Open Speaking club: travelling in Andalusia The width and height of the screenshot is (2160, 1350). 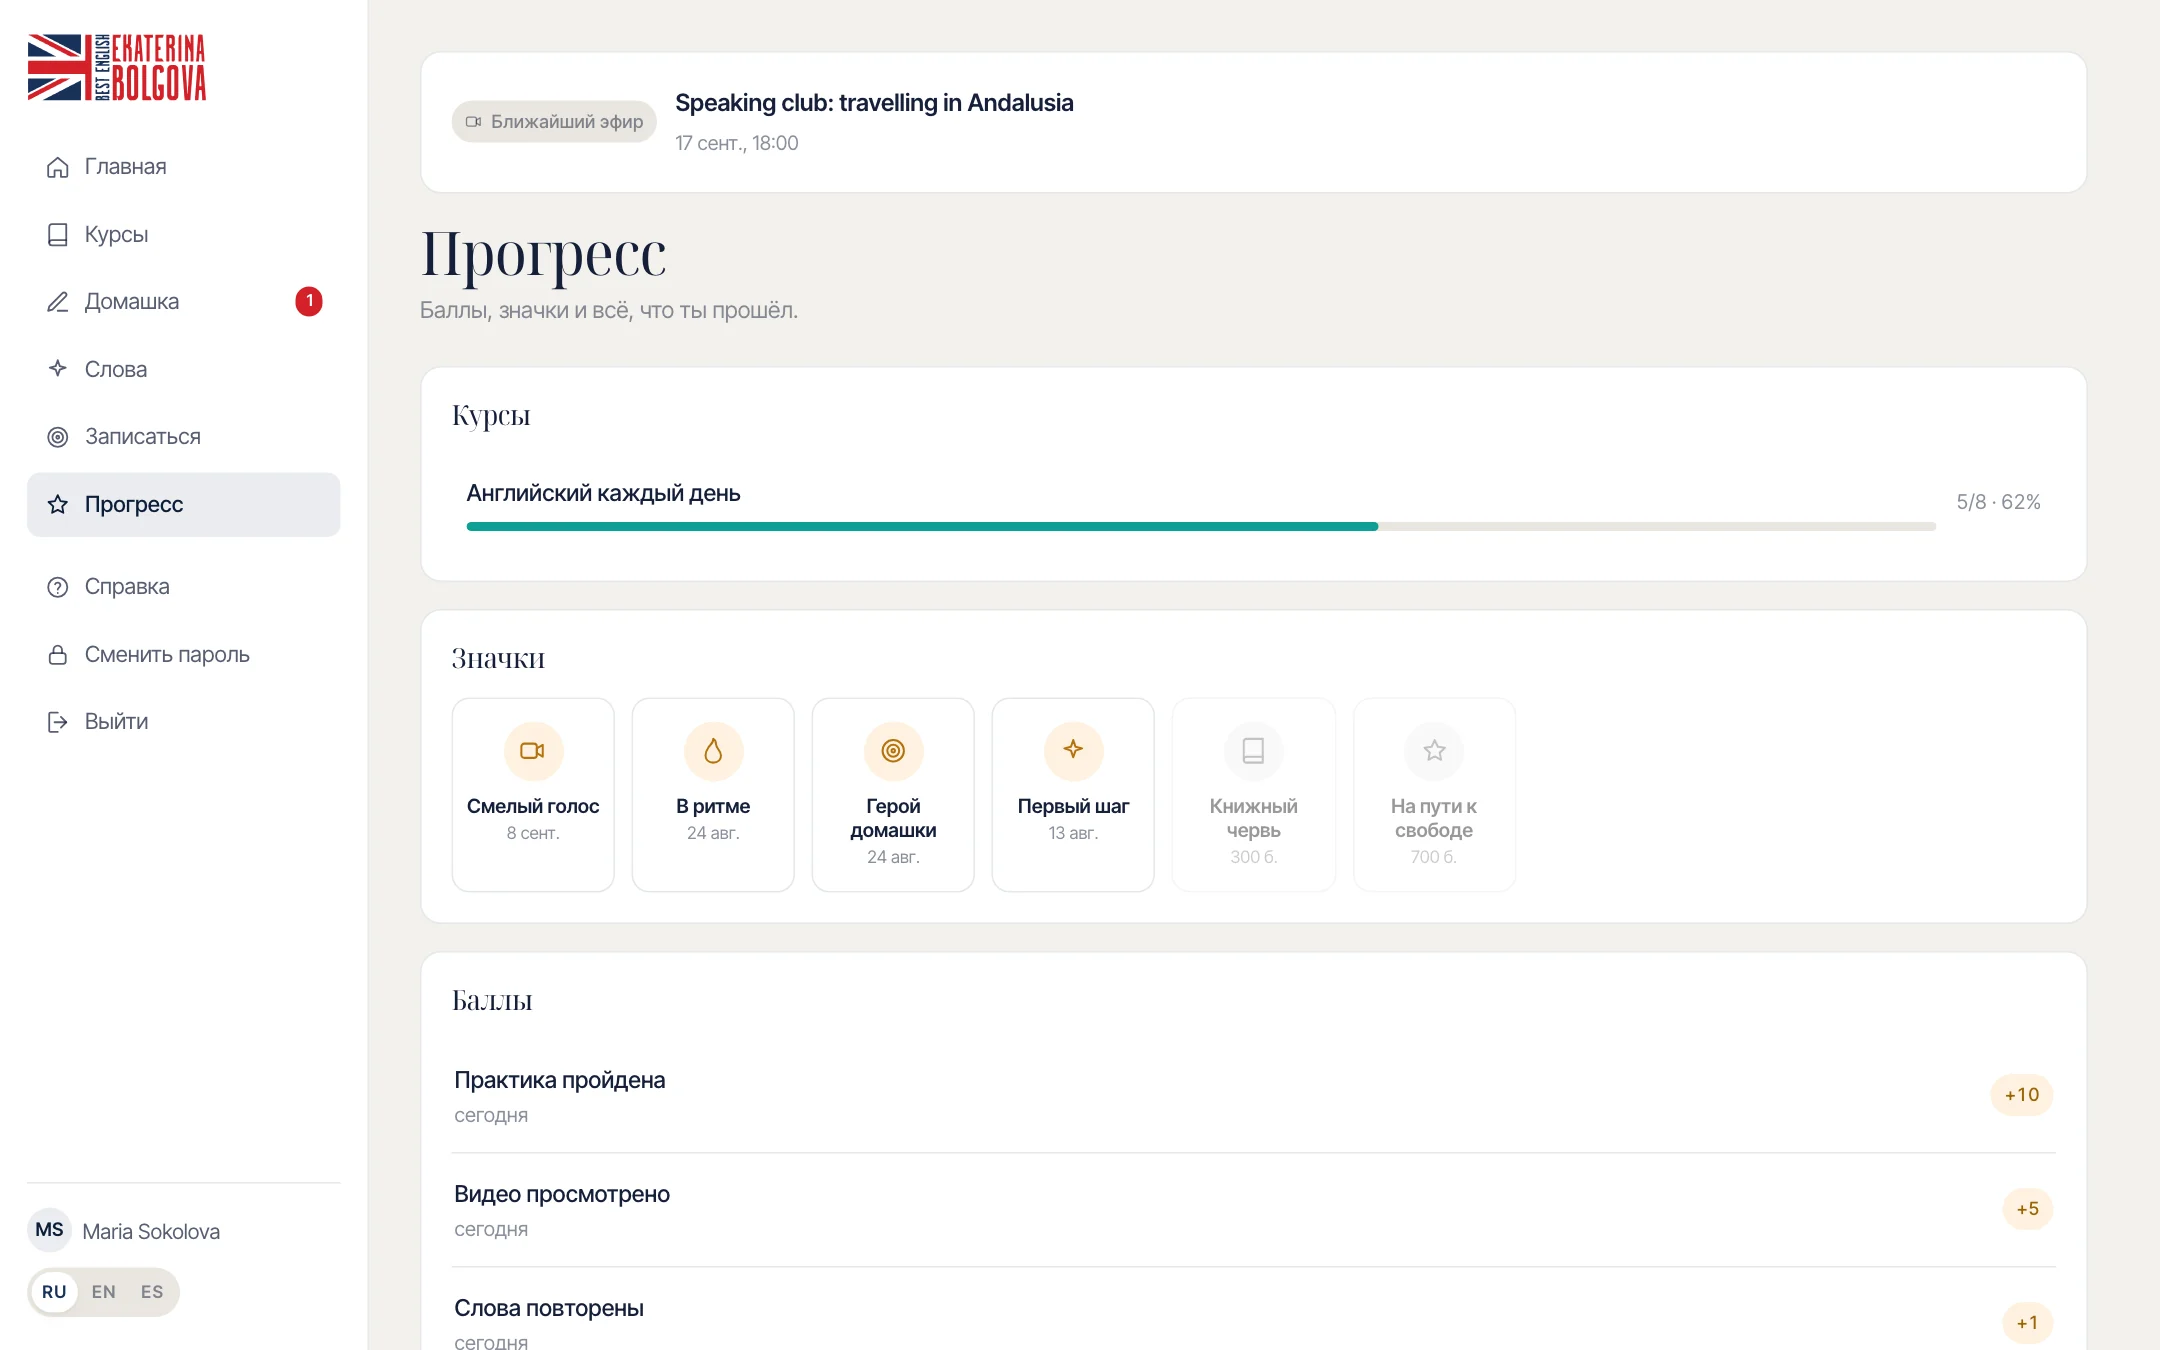tap(874, 103)
